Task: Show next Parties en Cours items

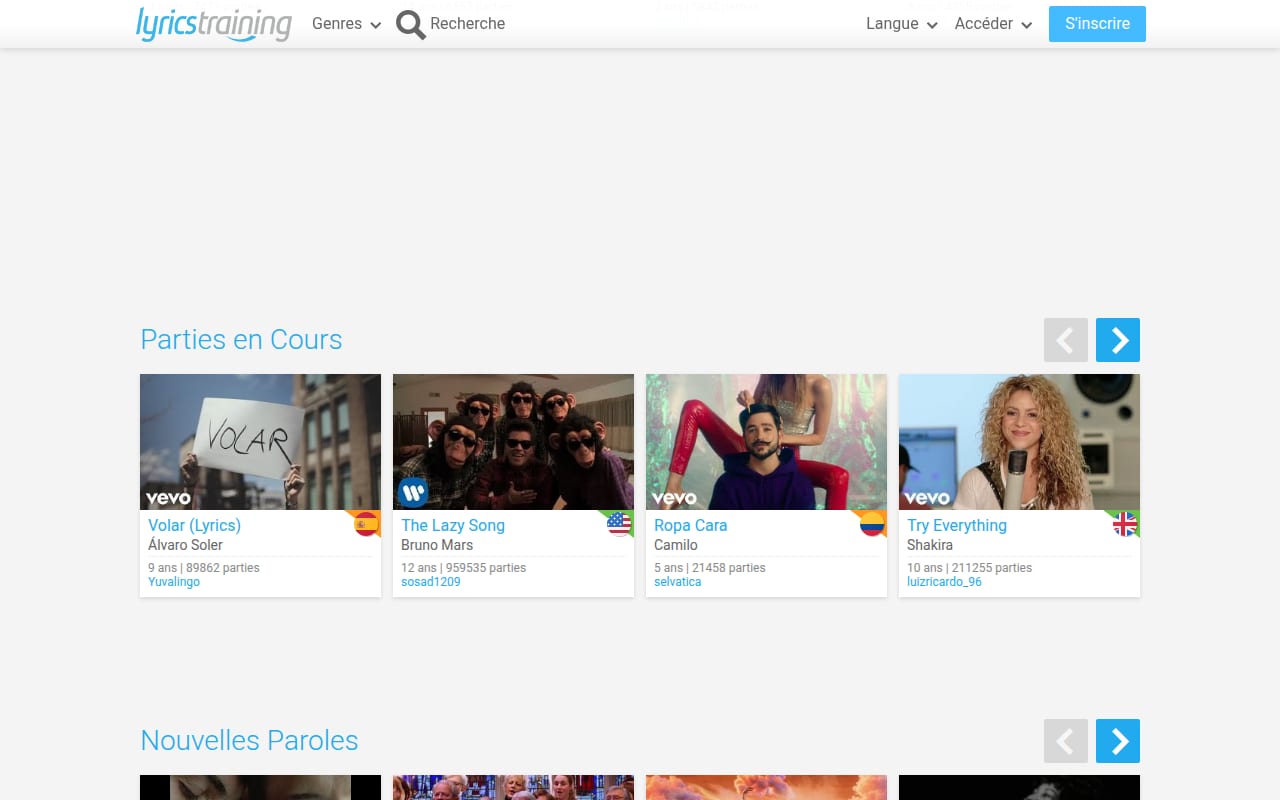Action: (1118, 340)
